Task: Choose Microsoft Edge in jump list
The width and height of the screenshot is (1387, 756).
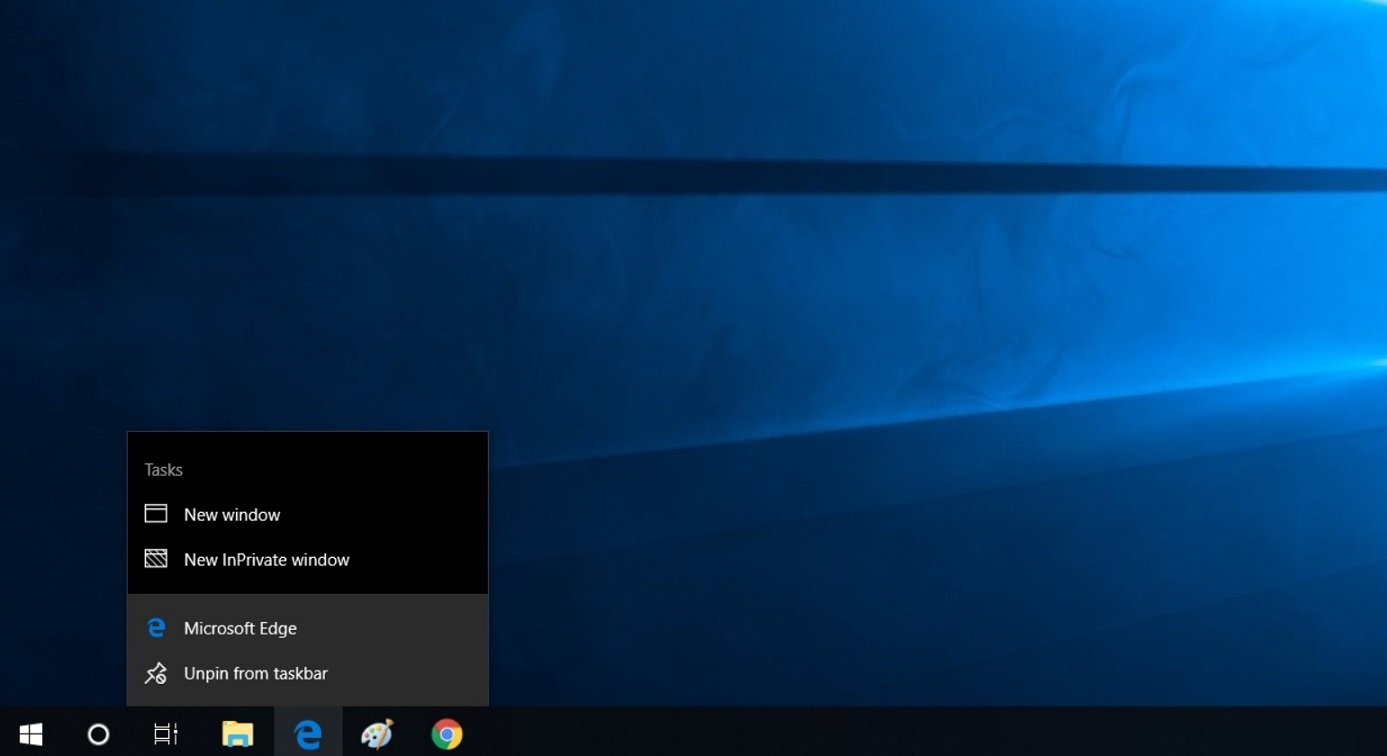Action: point(308,628)
